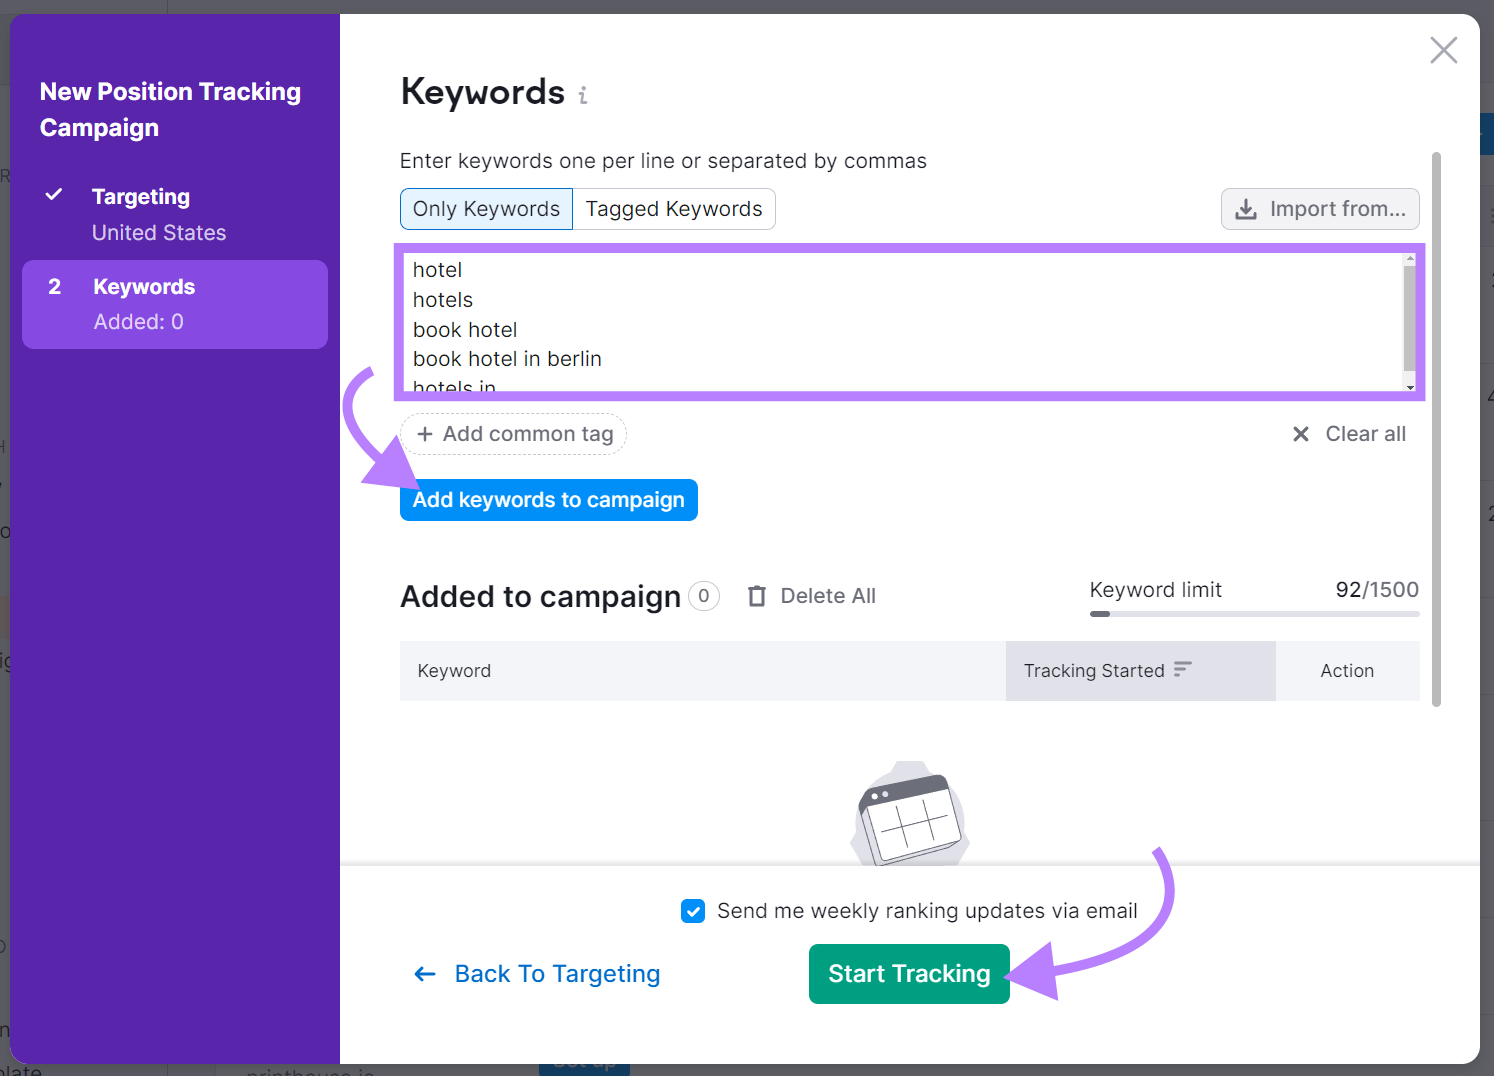Switch to the Only Keywords tab
Image resolution: width=1494 pixels, height=1076 pixels.
coord(486,209)
